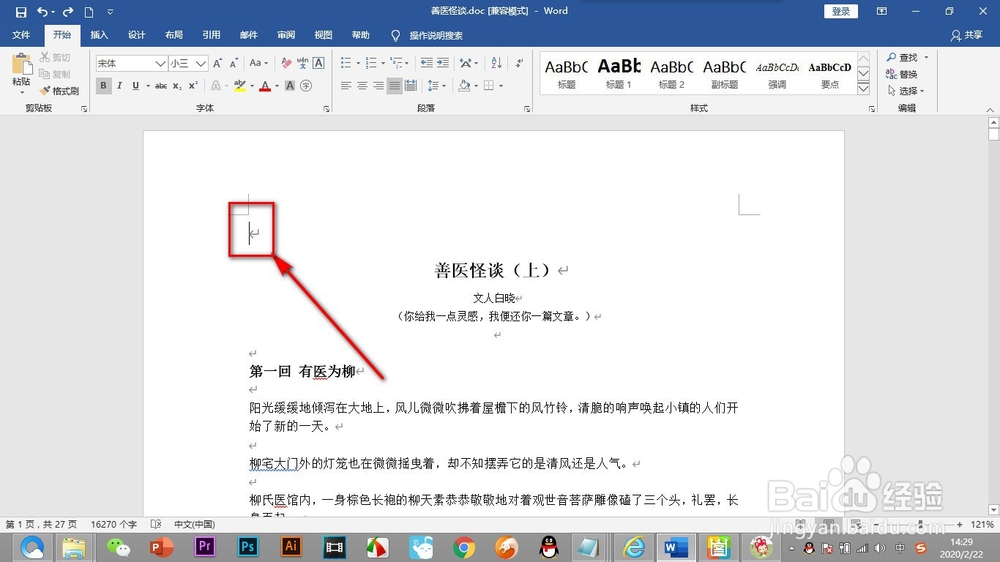Viewport: 1000px width, 562px height.
Task: Increase paragraph indent
Action: [x=443, y=63]
